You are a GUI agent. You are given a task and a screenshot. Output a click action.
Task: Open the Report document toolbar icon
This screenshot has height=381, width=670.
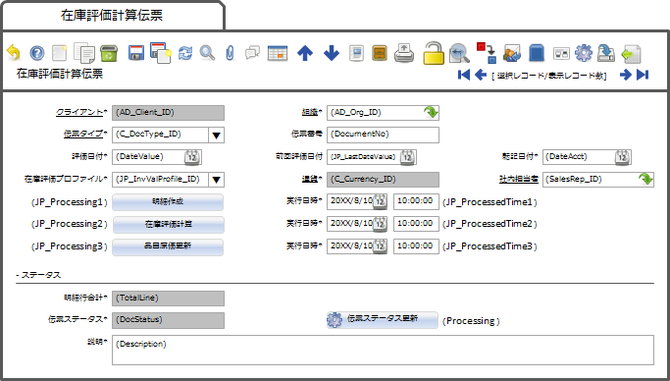tap(356, 53)
